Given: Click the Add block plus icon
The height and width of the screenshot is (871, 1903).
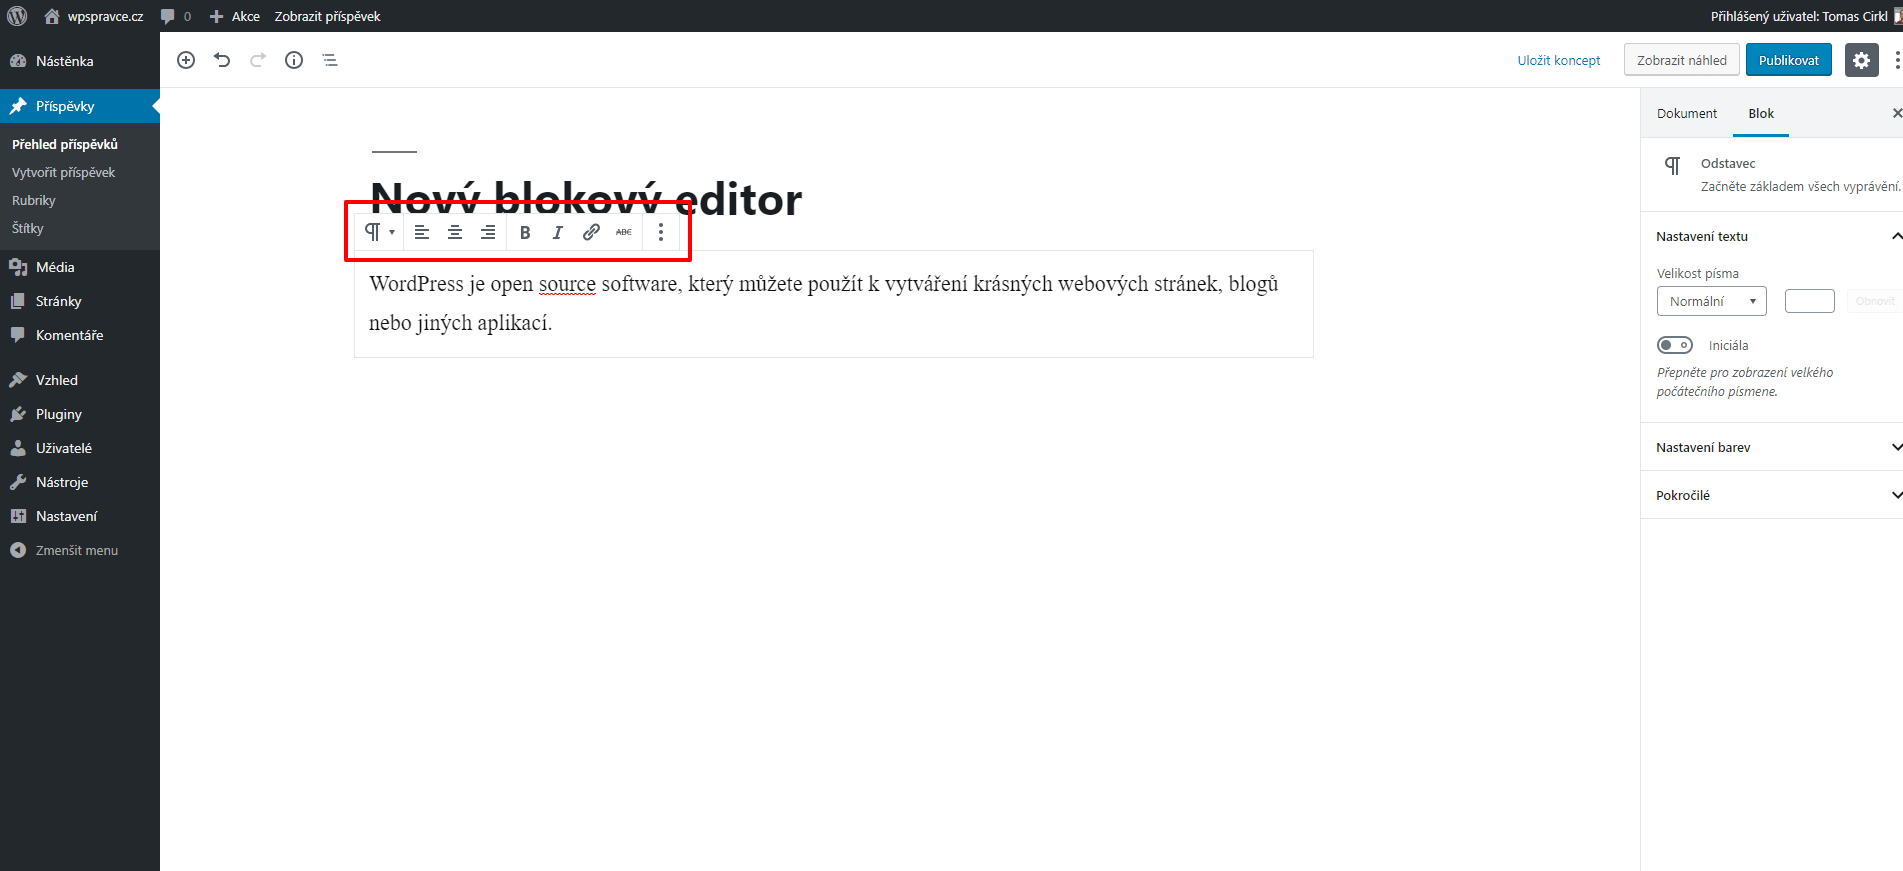Looking at the screenshot, I should (186, 60).
